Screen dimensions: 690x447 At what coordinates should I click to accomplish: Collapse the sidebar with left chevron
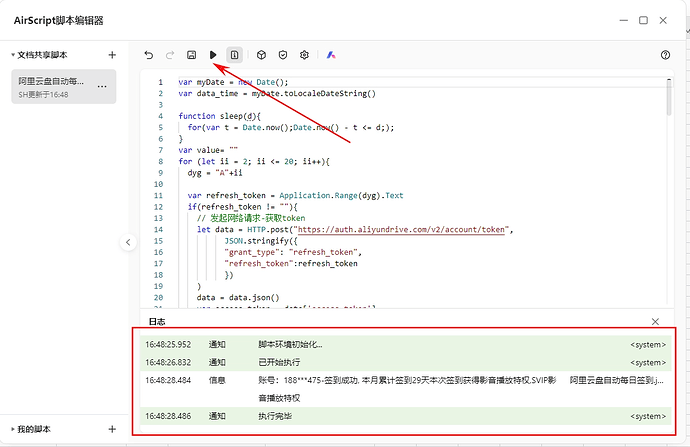point(128,242)
